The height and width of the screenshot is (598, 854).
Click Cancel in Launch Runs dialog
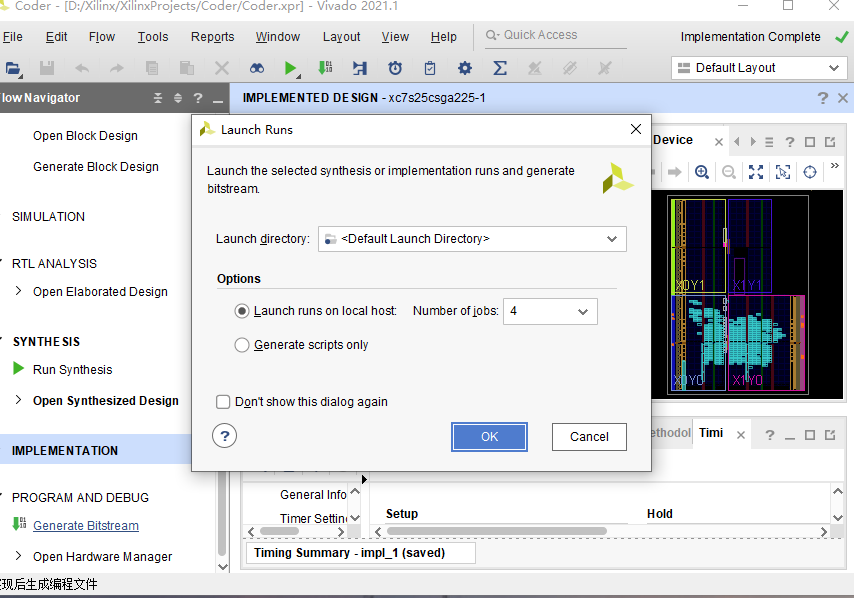tap(589, 437)
